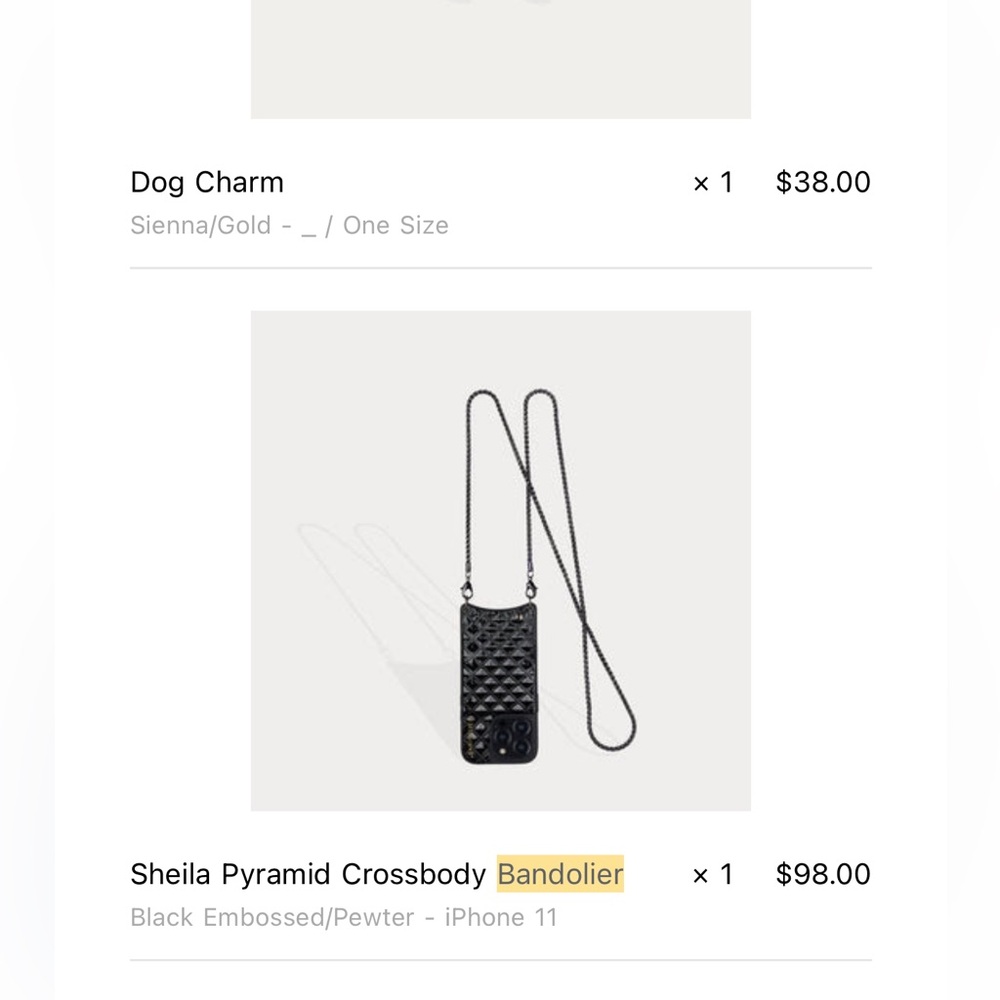The width and height of the screenshot is (1000, 1000).
Task: Click the Dog Charm quantity × 1
Action: tap(713, 182)
